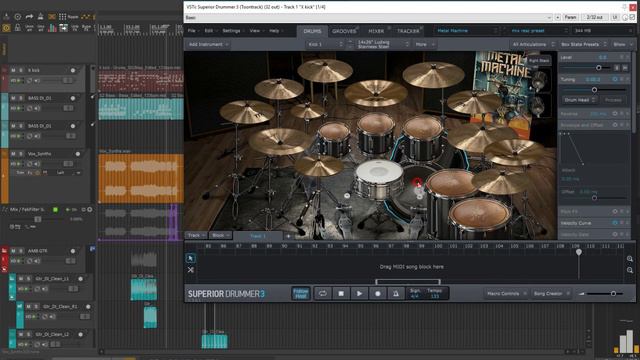Mute the Gtr_DI_Clean_L1 track
This screenshot has width=640, height=360.
click(21, 279)
